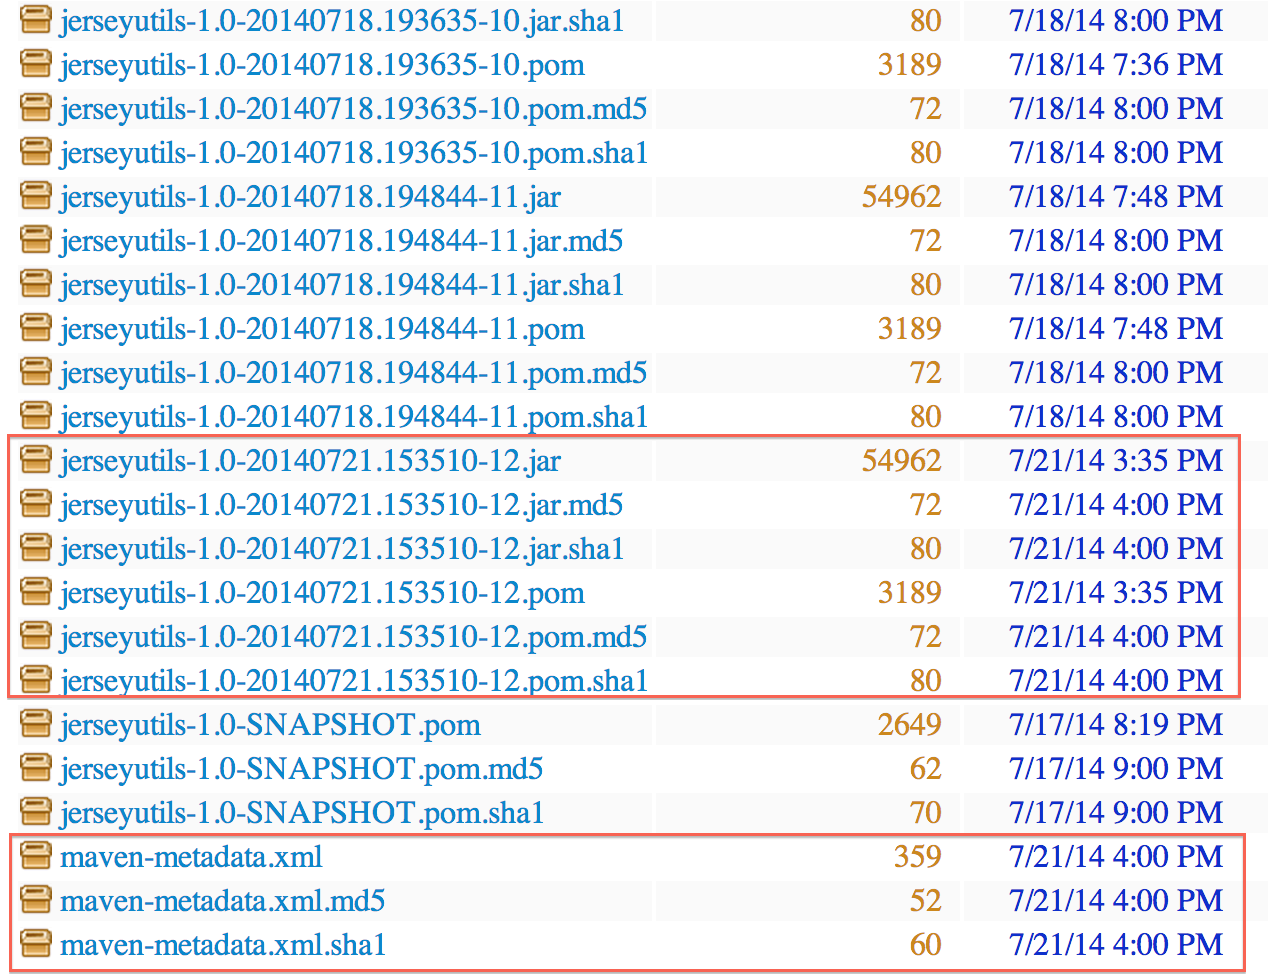The height and width of the screenshot is (975, 1268).
Task: Open the maven-metadata.xml.sha1 link
Action: (x=223, y=945)
